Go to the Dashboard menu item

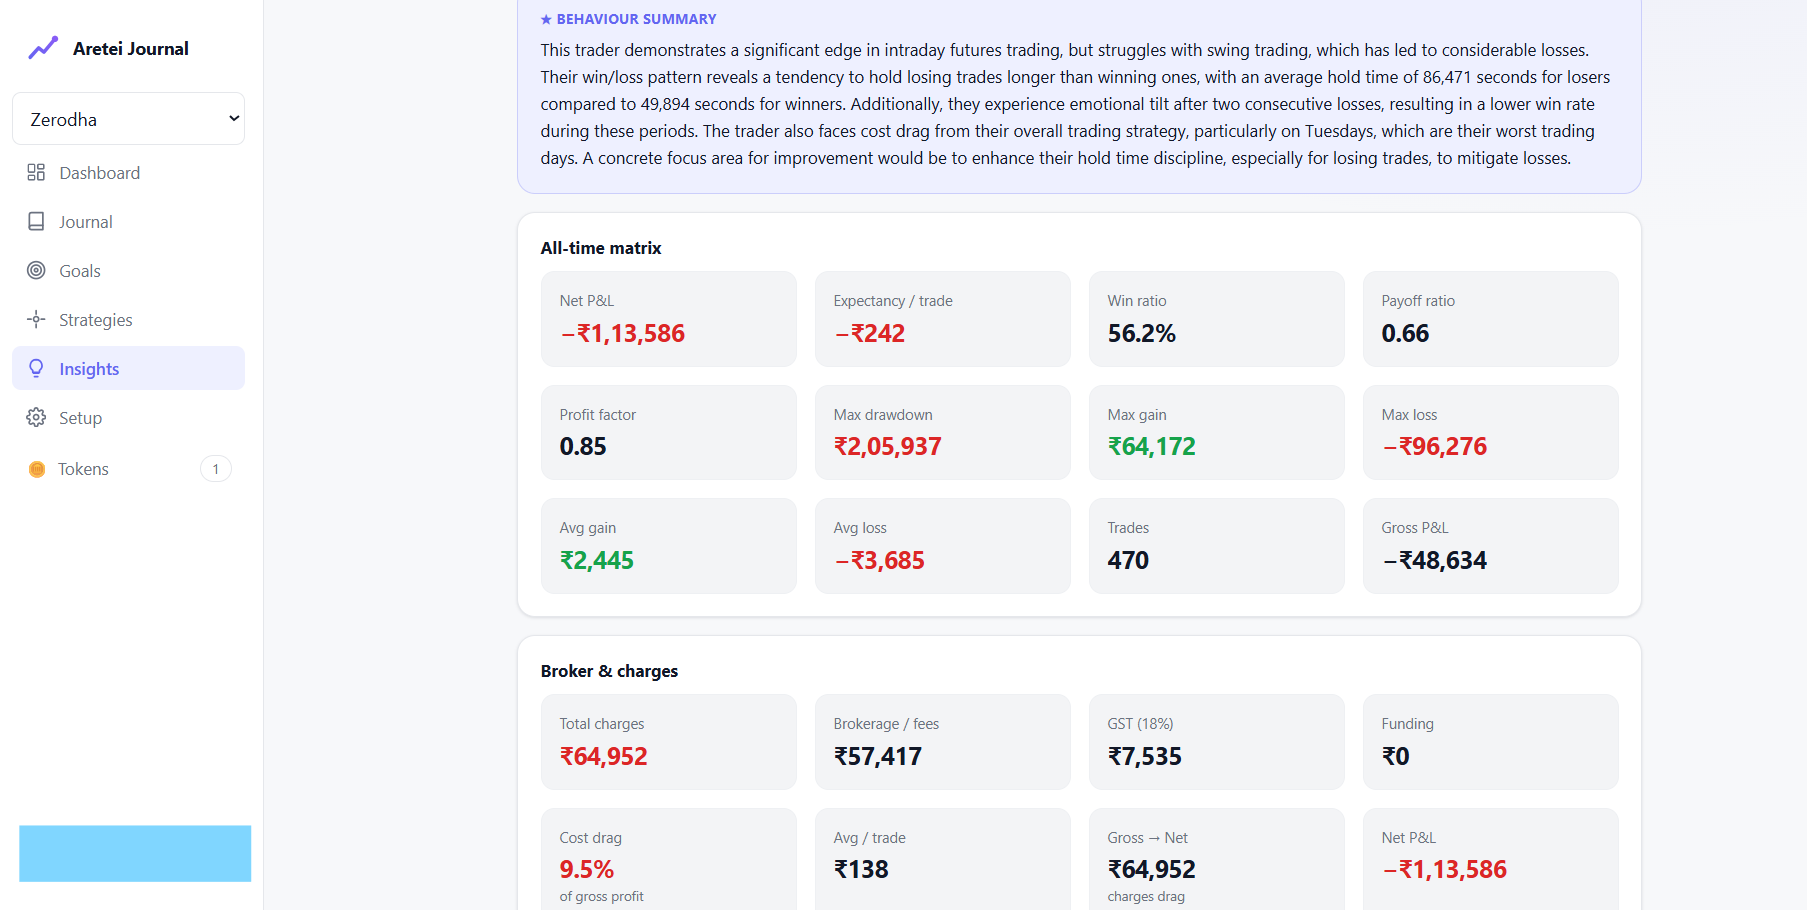[x=128, y=173]
